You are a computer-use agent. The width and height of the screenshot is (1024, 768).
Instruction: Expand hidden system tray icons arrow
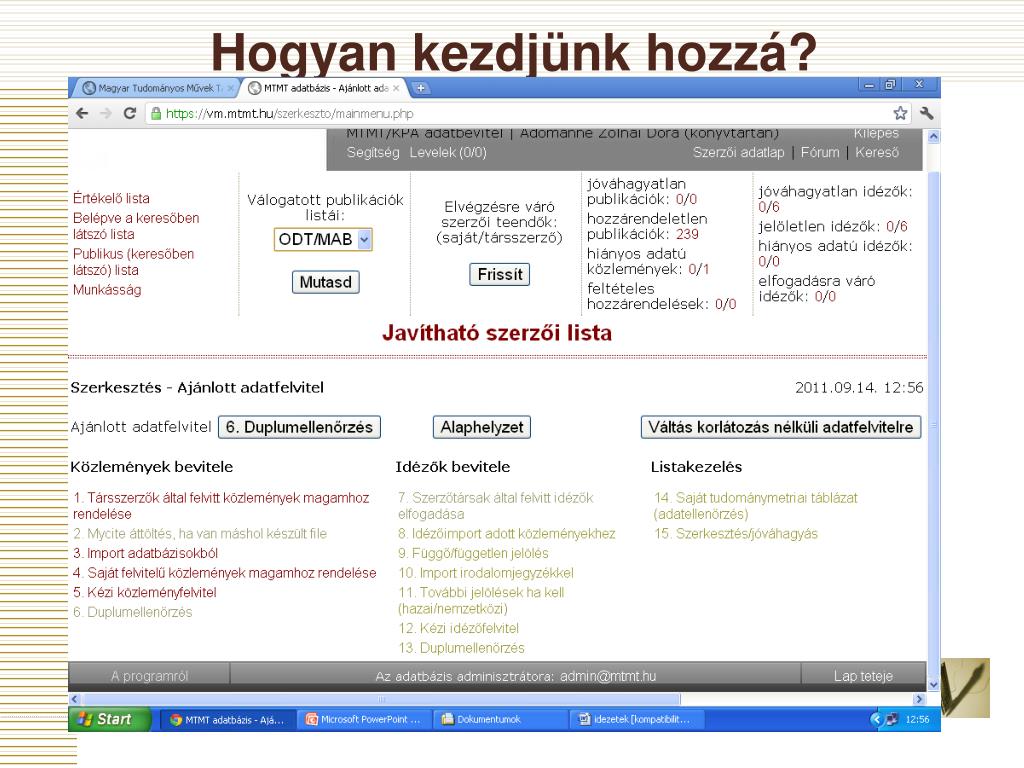pos(876,719)
